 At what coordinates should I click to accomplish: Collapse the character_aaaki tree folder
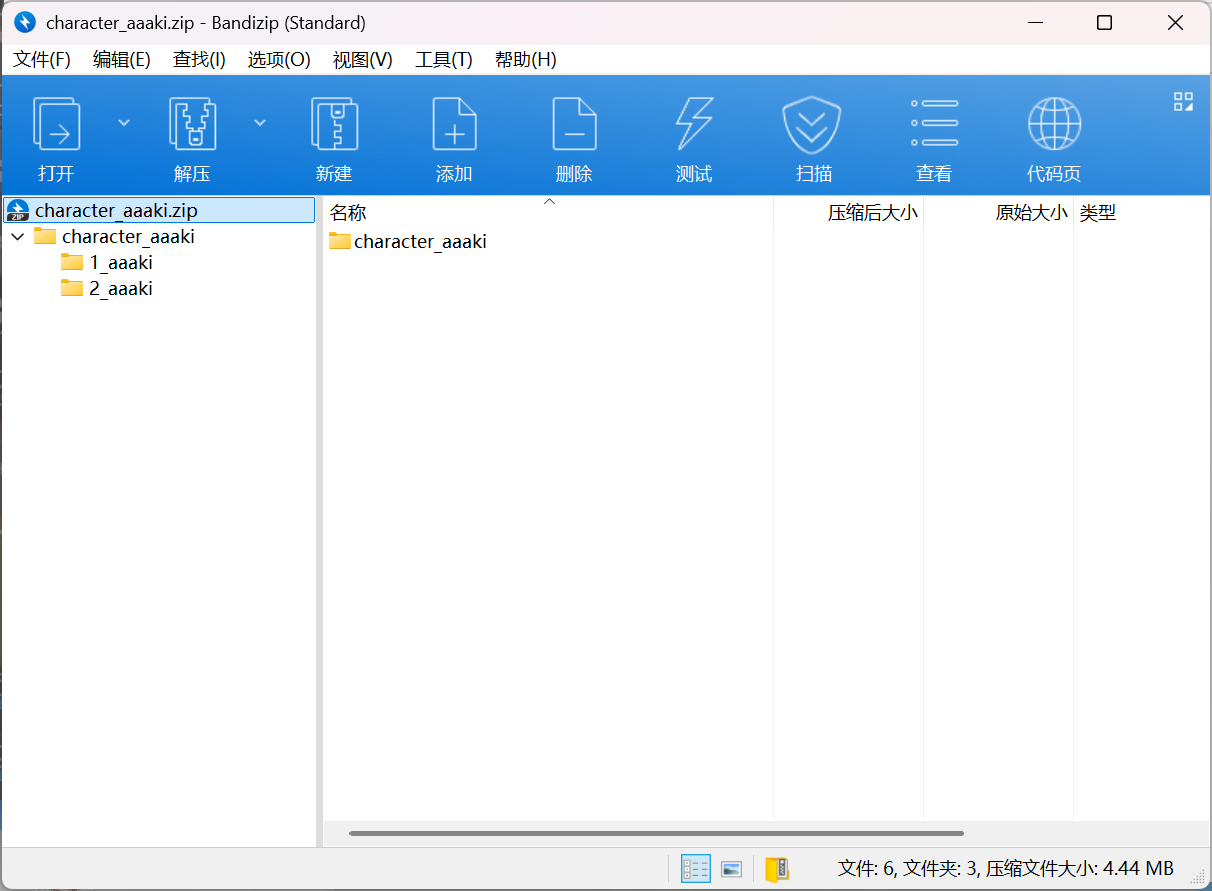pos(18,237)
